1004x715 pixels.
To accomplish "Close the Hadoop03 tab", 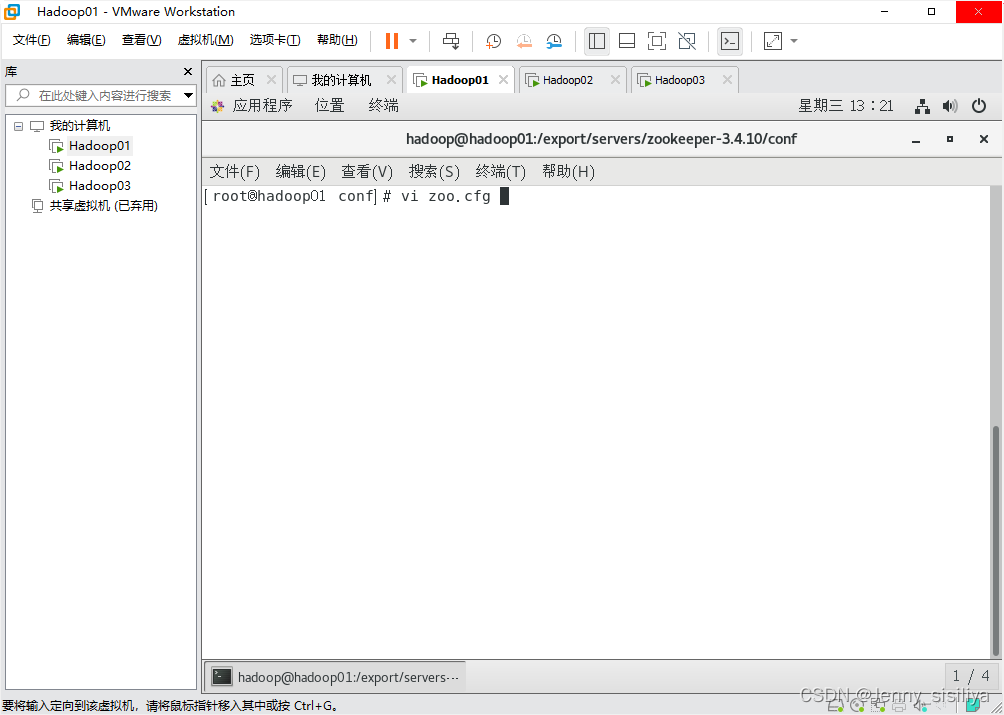I will coord(727,80).
